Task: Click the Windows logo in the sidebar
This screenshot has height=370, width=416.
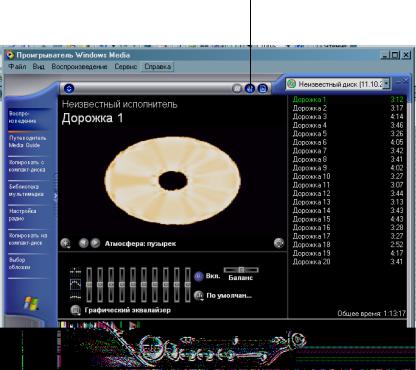Action: coord(31,304)
